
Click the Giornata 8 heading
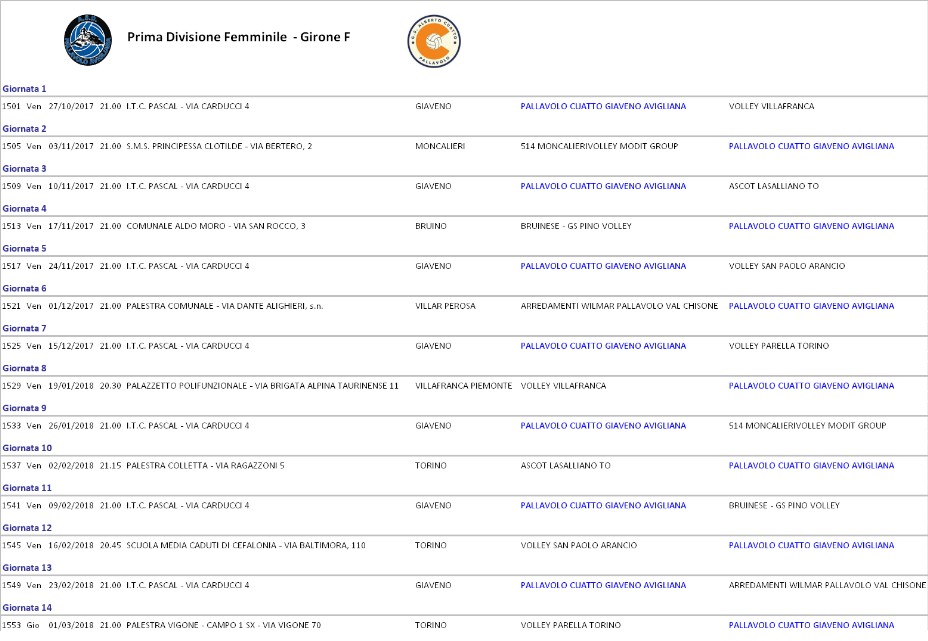pyautogui.click(x=24, y=368)
